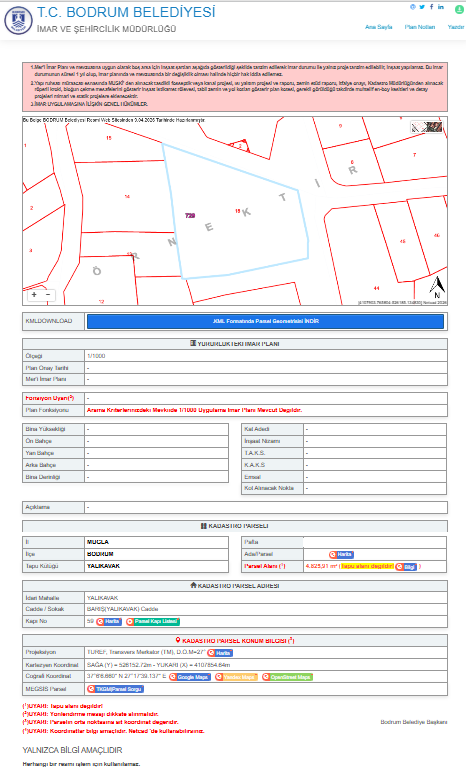Open Plan Notları menu item
This screenshot has width=469, height=775.
[x=420, y=27]
